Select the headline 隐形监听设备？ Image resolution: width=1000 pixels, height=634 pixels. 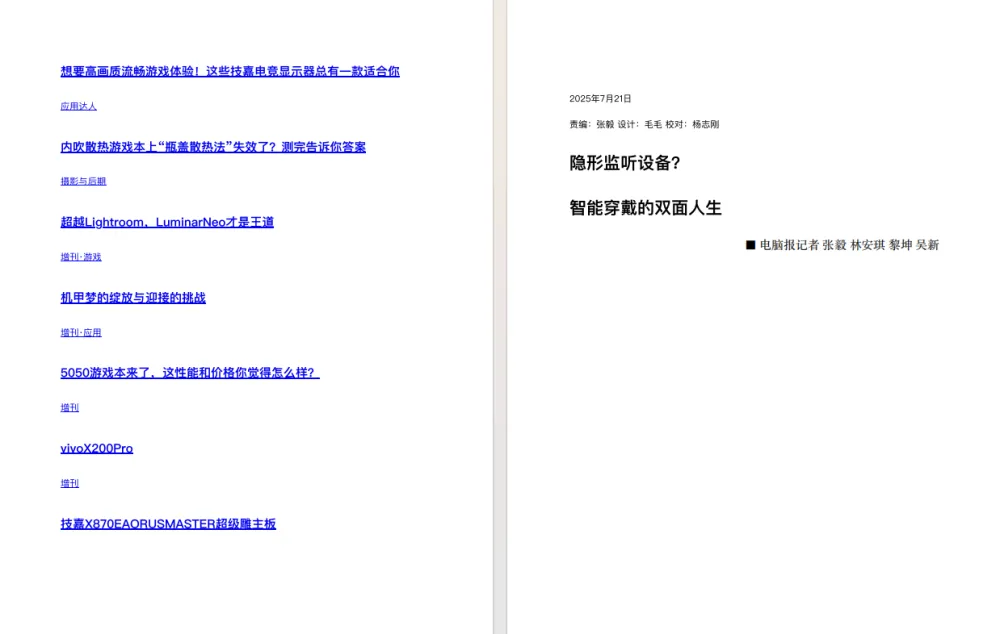(623, 163)
